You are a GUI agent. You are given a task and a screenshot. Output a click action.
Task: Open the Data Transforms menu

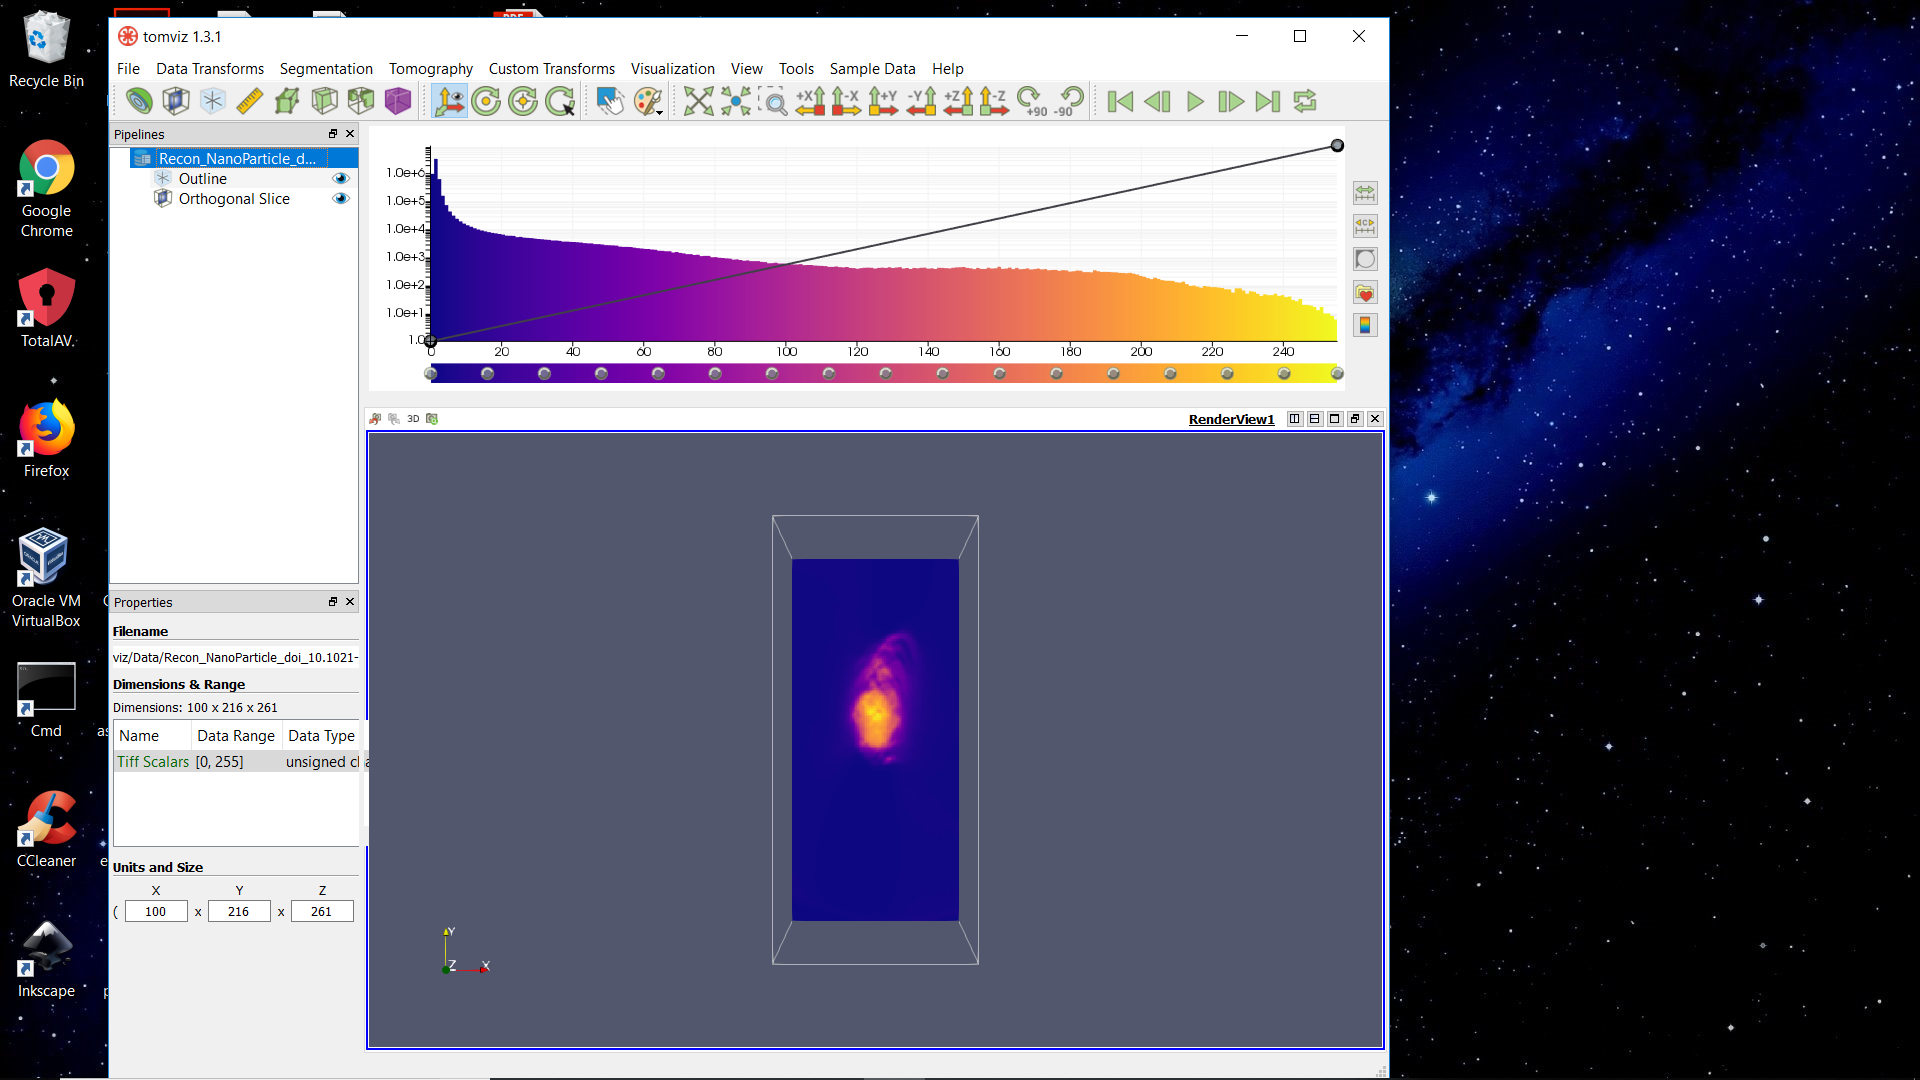pos(210,69)
